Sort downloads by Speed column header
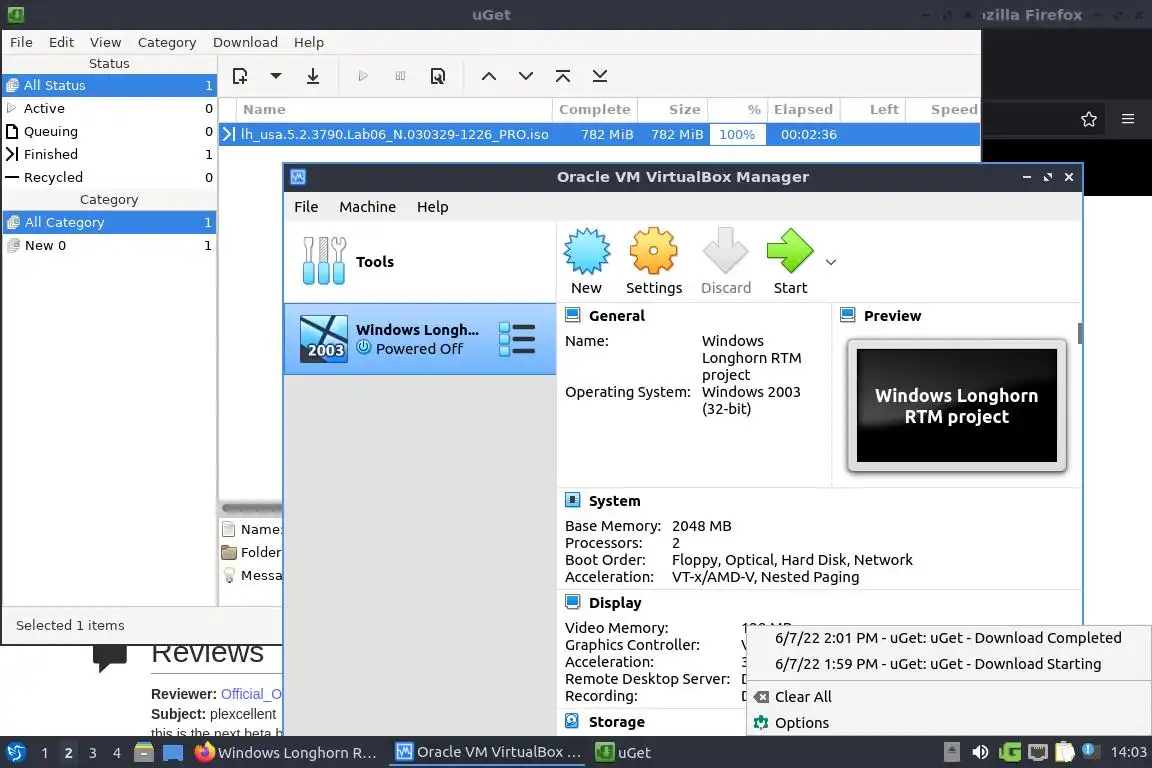This screenshot has height=768, width=1152. click(x=943, y=110)
